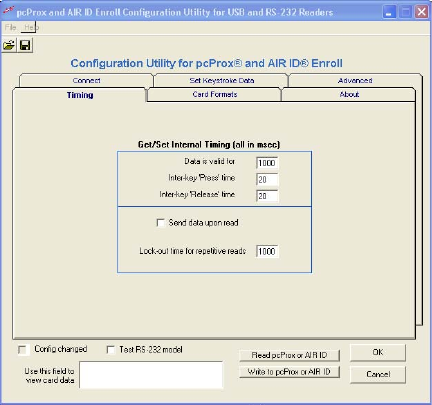Click the OK button
Screen dimensions: 432x405
378,352
